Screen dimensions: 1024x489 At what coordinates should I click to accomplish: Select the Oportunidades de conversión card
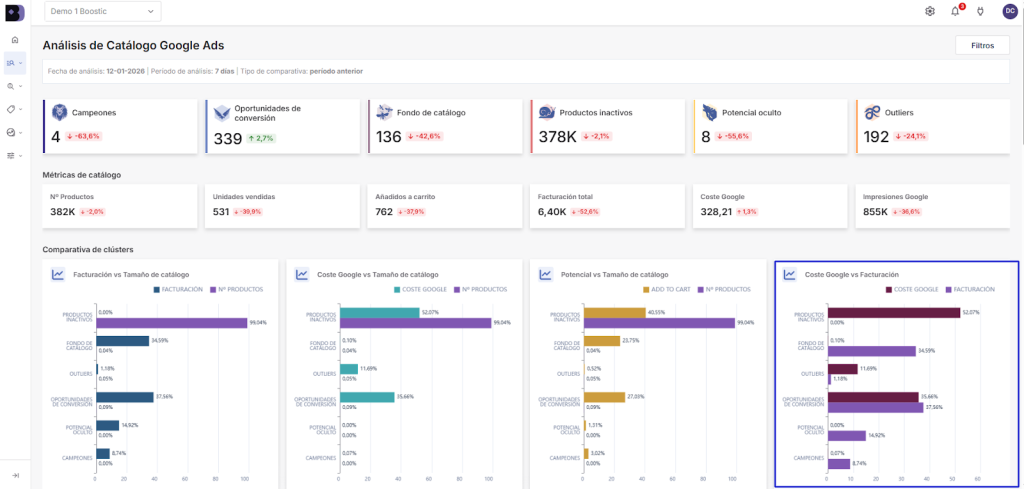pos(282,126)
